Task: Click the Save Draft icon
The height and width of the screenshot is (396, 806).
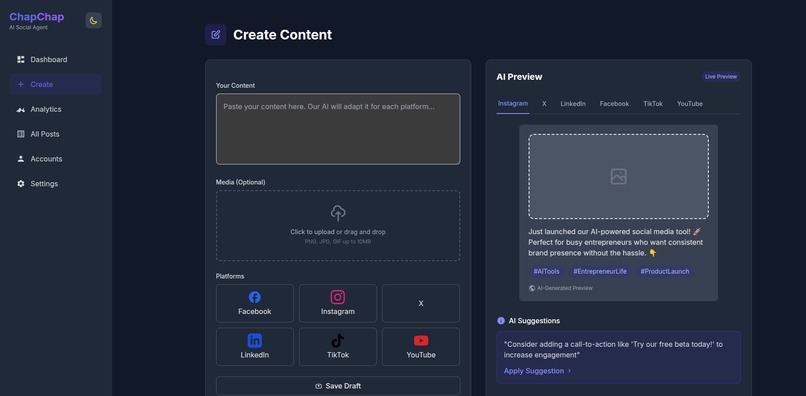Action: click(x=318, y=386)
